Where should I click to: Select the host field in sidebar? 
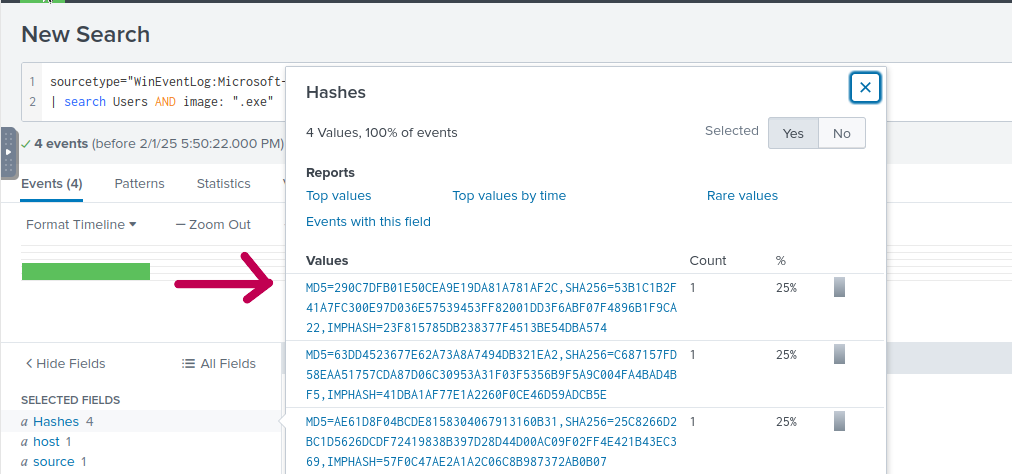46,441
